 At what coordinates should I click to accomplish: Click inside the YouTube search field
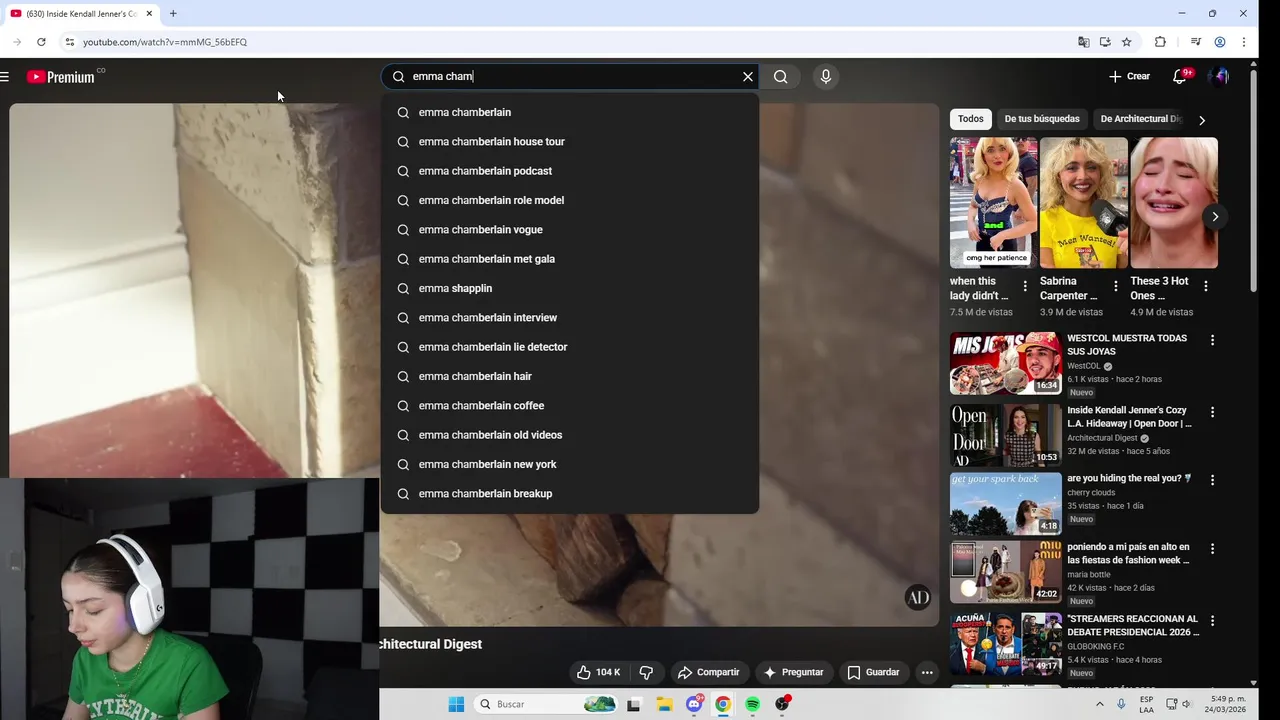click(x=570, y=76)
